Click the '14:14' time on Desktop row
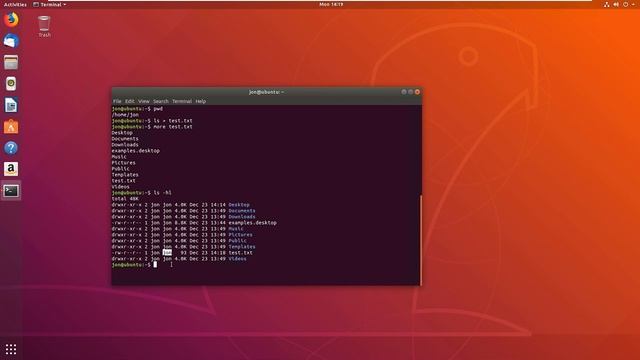The image size is (640, 360). pos(218,204)
